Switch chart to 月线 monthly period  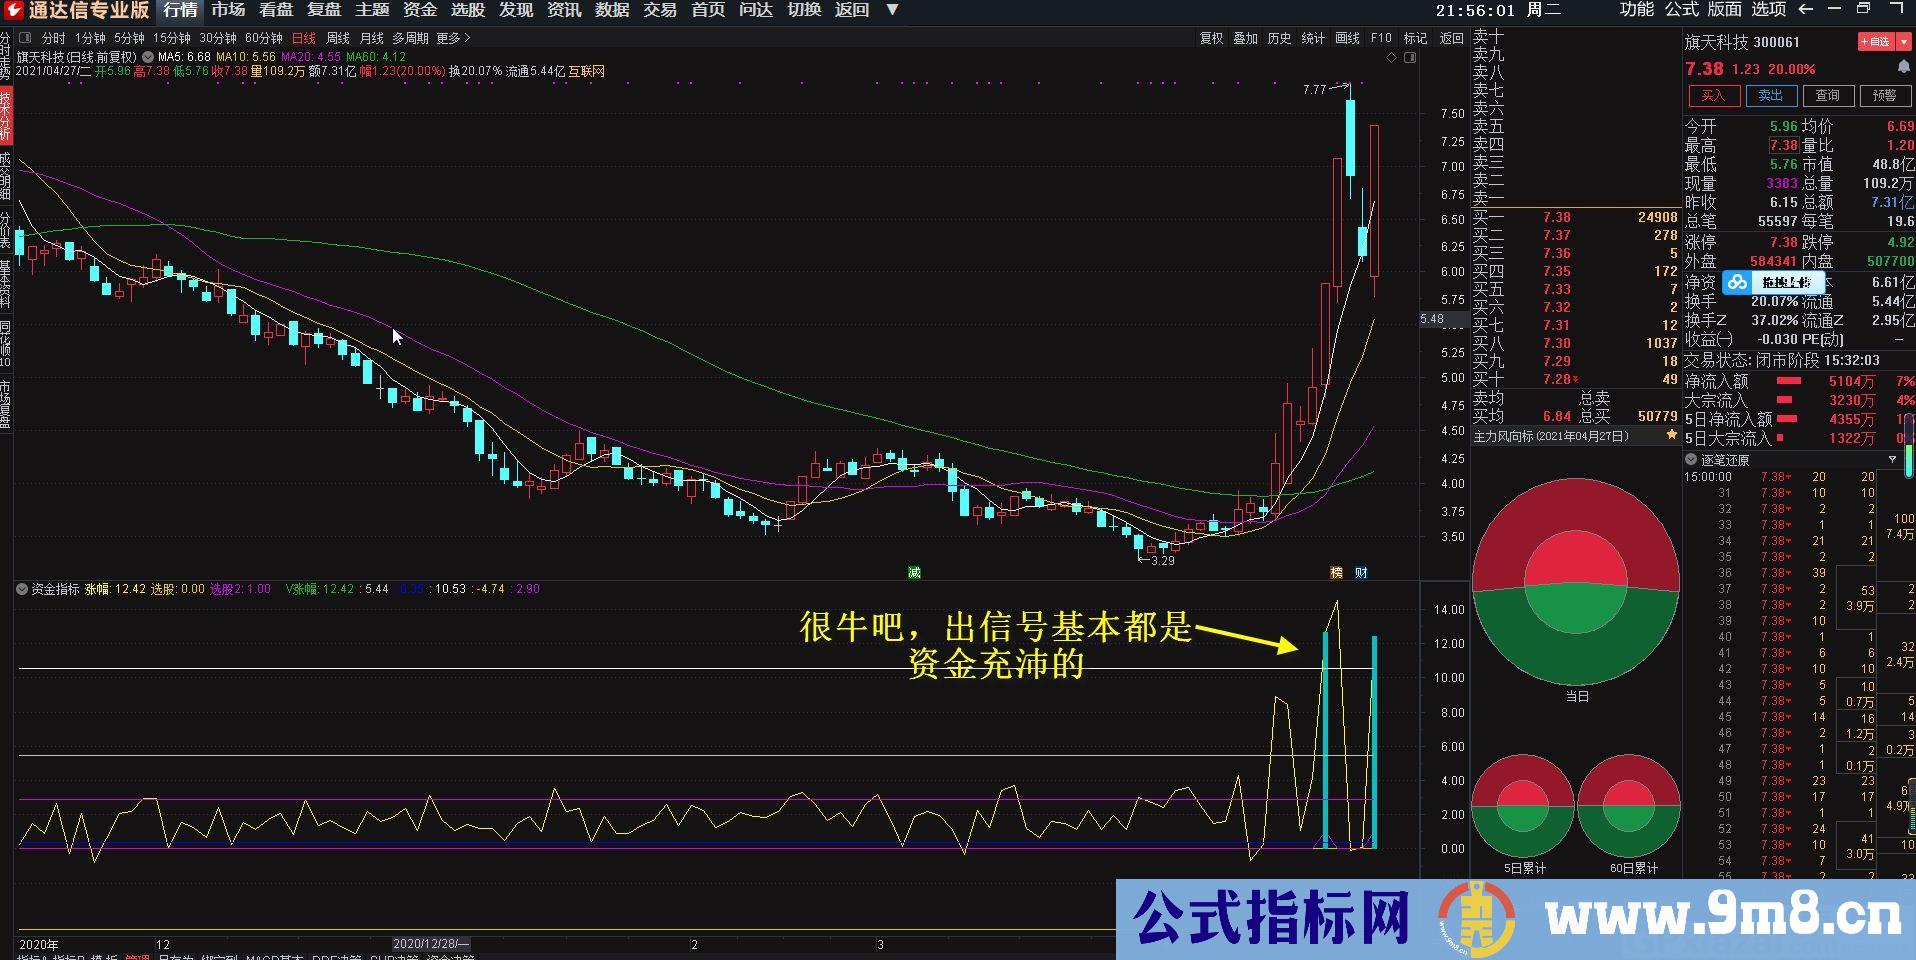click(372, 38)
